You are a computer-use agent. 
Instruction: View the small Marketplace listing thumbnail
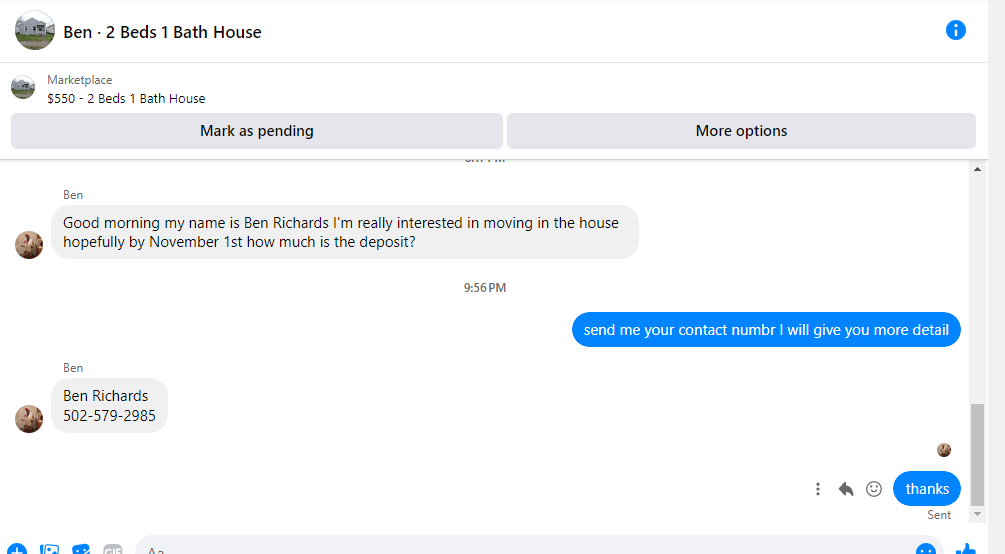click(23, 87)
